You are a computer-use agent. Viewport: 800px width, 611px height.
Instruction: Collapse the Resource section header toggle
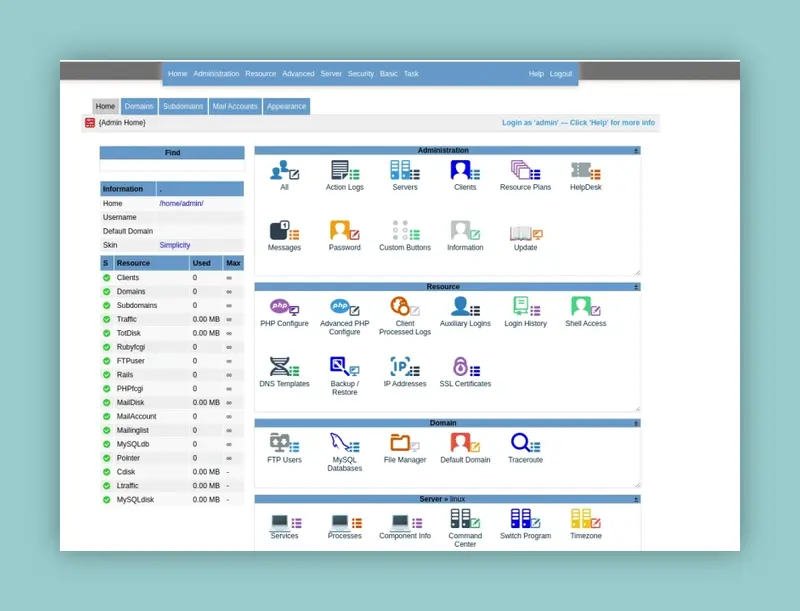[x=636, y=287]
